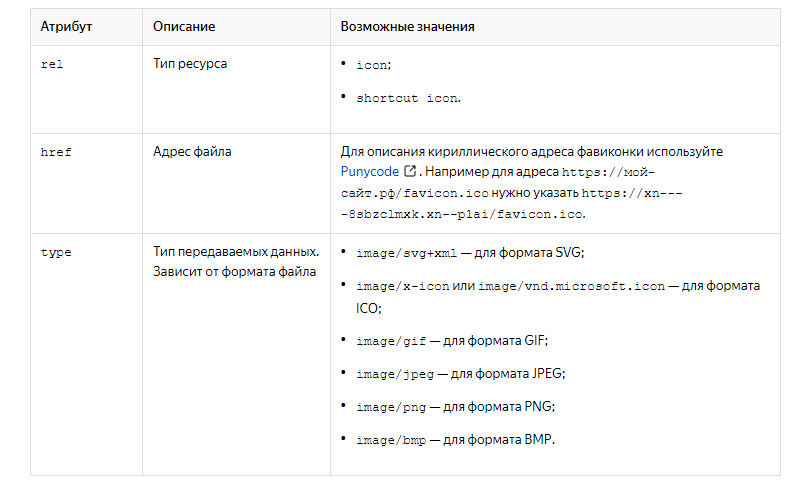Screen dimensions: 802x487
Task: Click the Тип ресурса description text
Action: pyautogui.click(x=190, y=64)
